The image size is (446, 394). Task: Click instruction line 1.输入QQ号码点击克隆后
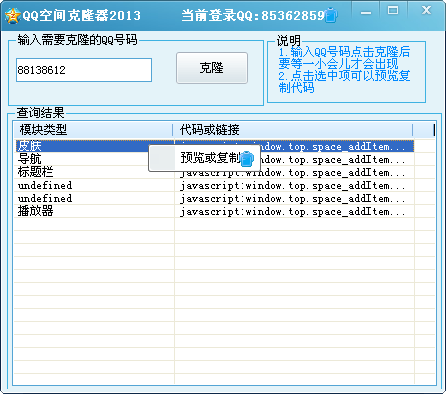pos(344,52)
